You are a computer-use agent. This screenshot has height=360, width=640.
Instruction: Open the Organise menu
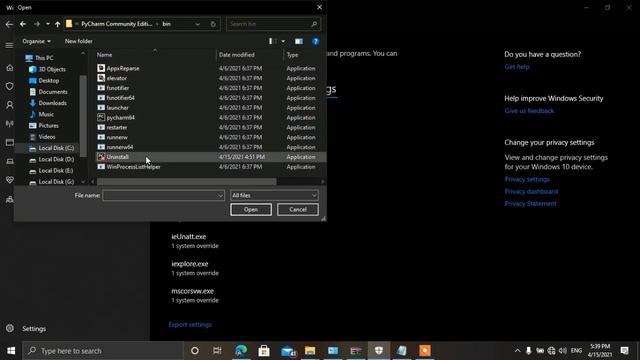(36, 41)
